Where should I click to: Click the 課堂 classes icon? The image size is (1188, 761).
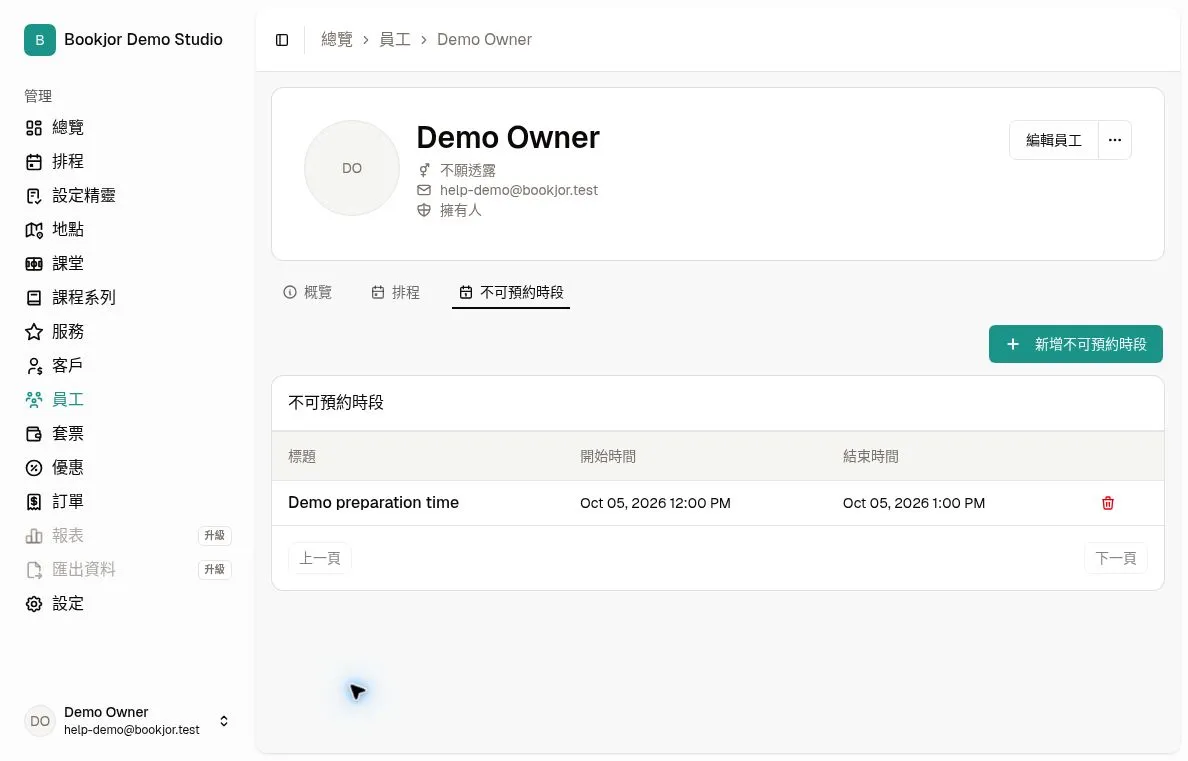pyautogui.click(x=34, y=264)
